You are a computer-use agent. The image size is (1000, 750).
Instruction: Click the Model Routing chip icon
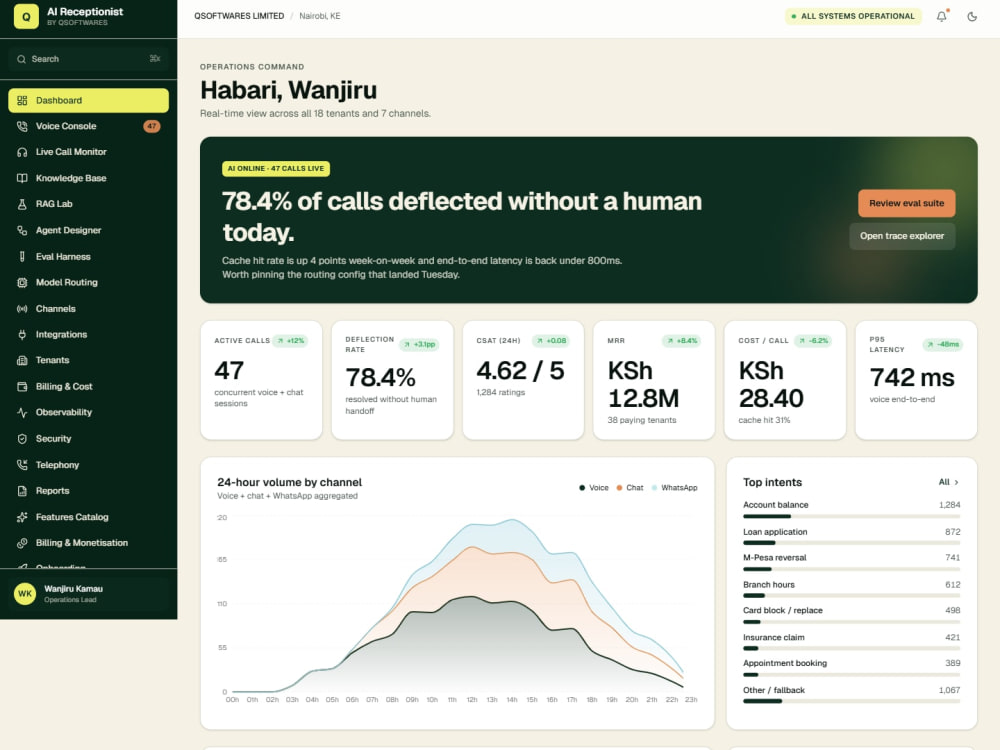pos(22,283)
